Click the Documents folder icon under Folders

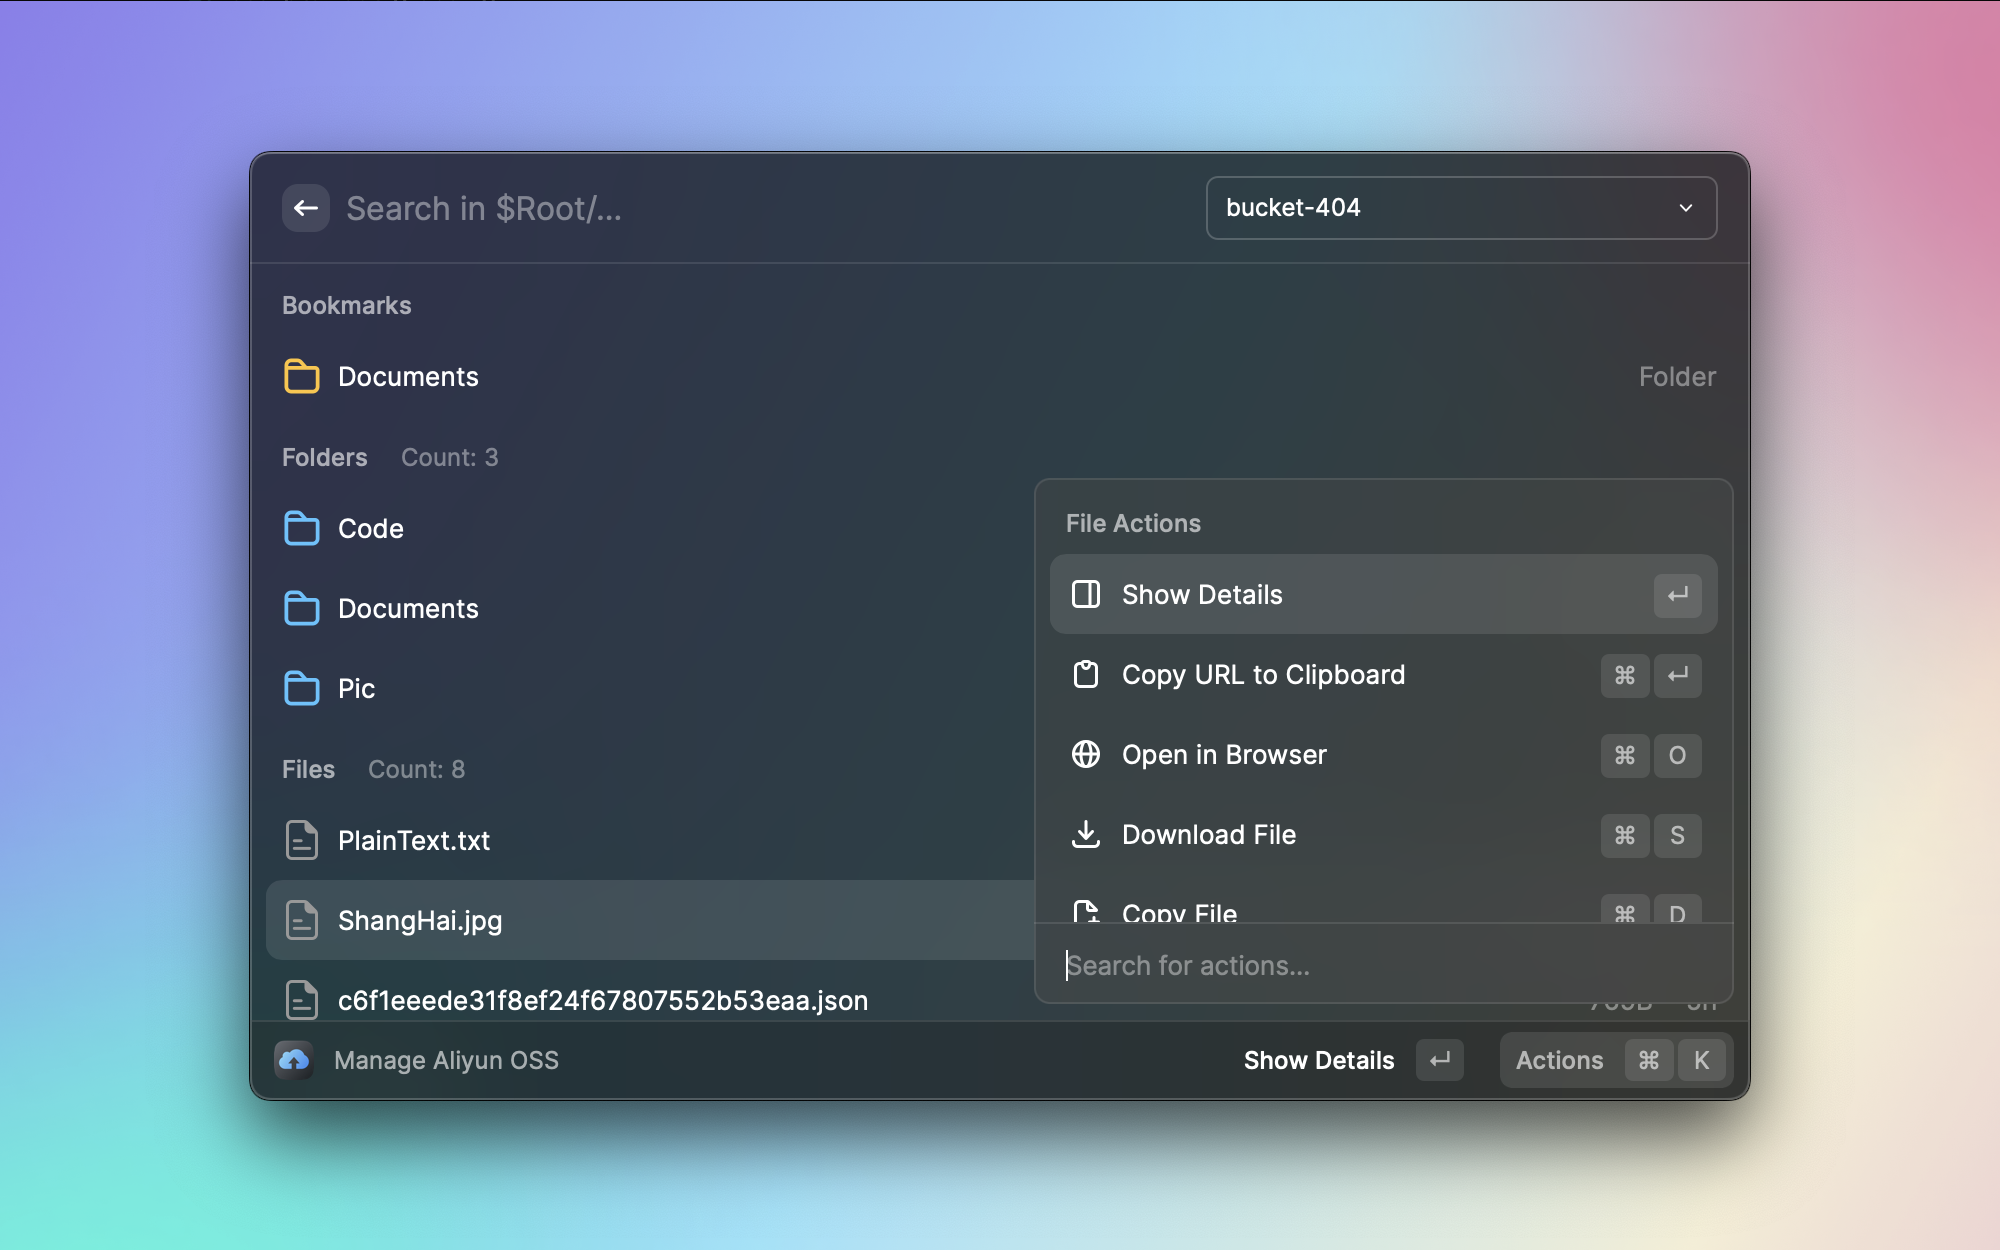301,609
